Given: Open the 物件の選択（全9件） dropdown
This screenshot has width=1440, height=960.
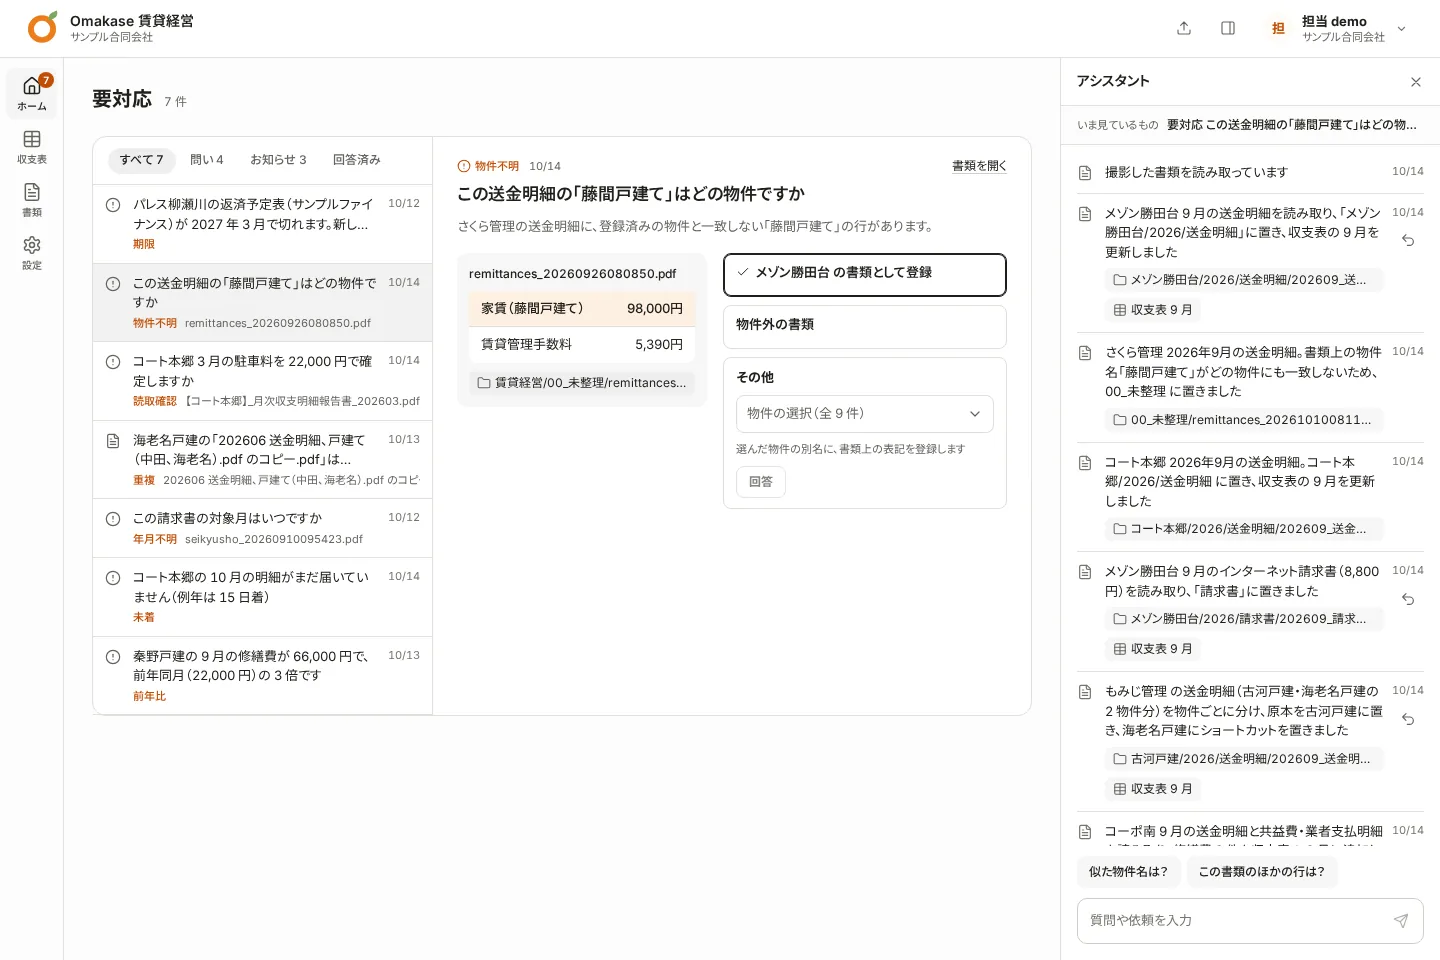Looking at the screenshot, I should (865, 414).
